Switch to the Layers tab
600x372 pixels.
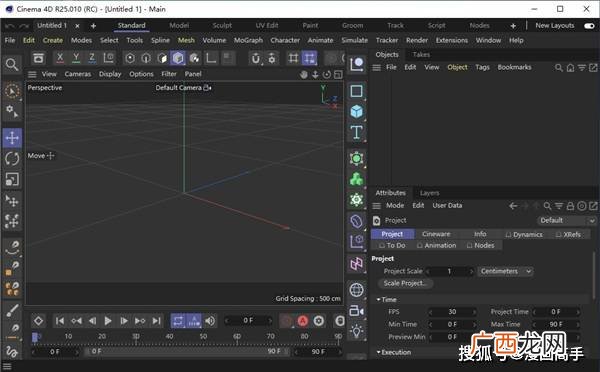(x=429, y=193)
